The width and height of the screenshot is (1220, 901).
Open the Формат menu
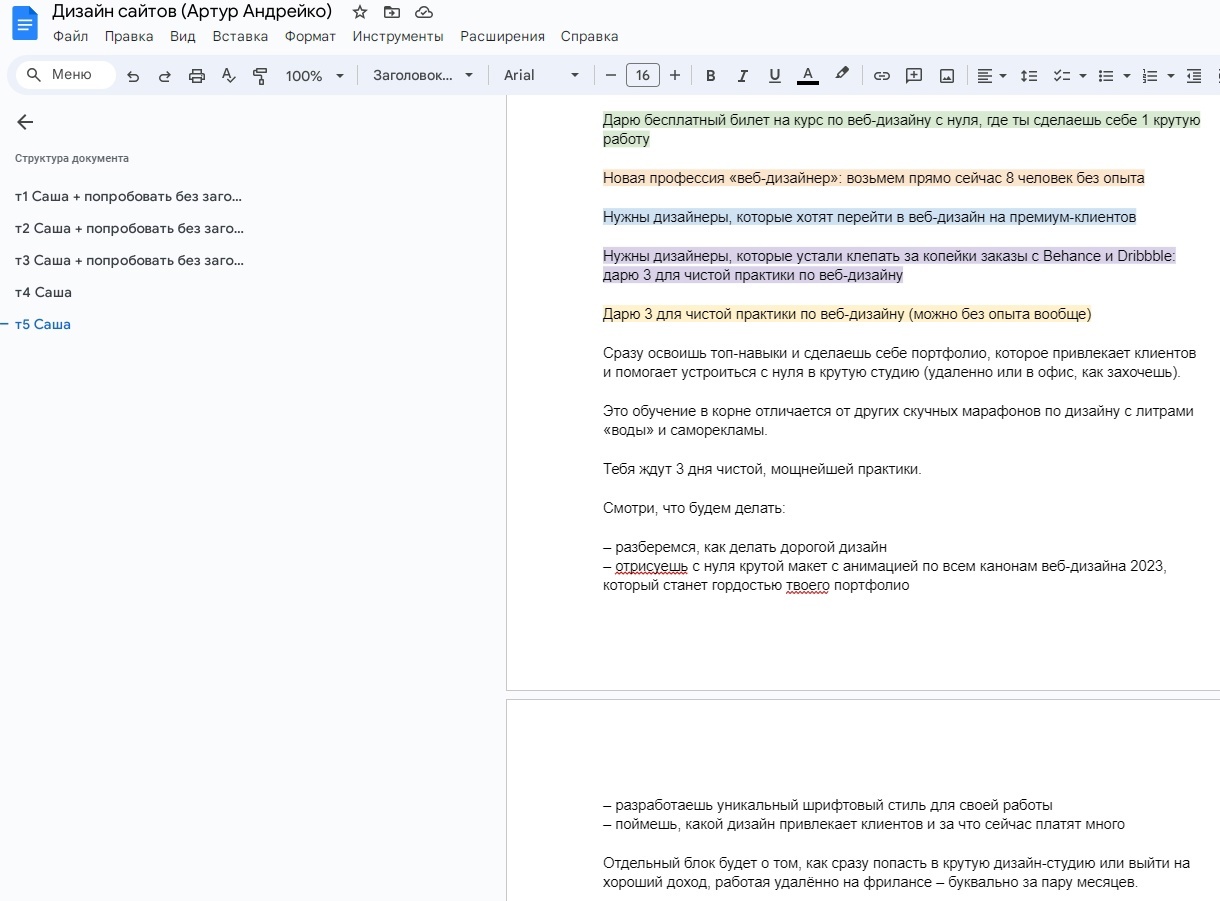[310, 36]
